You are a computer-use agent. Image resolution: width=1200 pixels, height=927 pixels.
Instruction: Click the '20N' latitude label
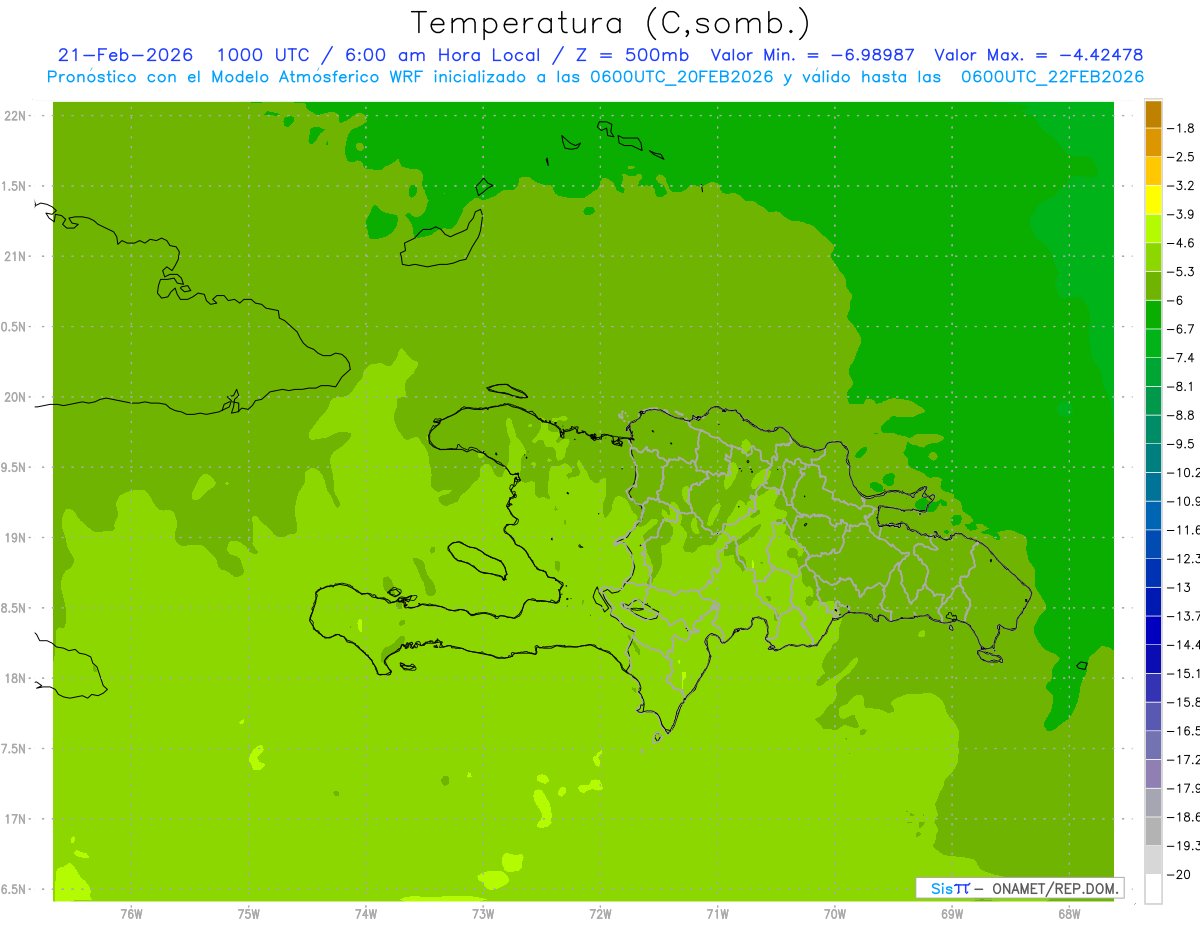tap(15, 397)
